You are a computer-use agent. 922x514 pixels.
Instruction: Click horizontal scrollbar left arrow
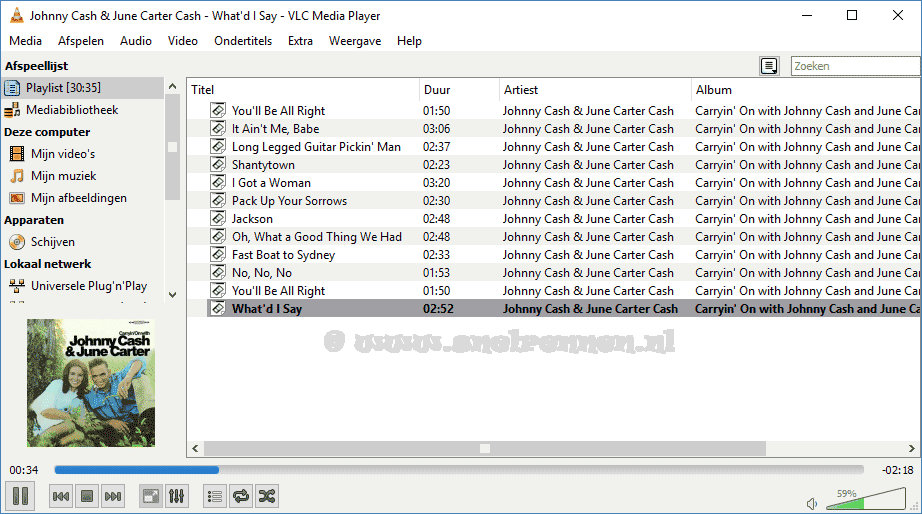point(195,449)
